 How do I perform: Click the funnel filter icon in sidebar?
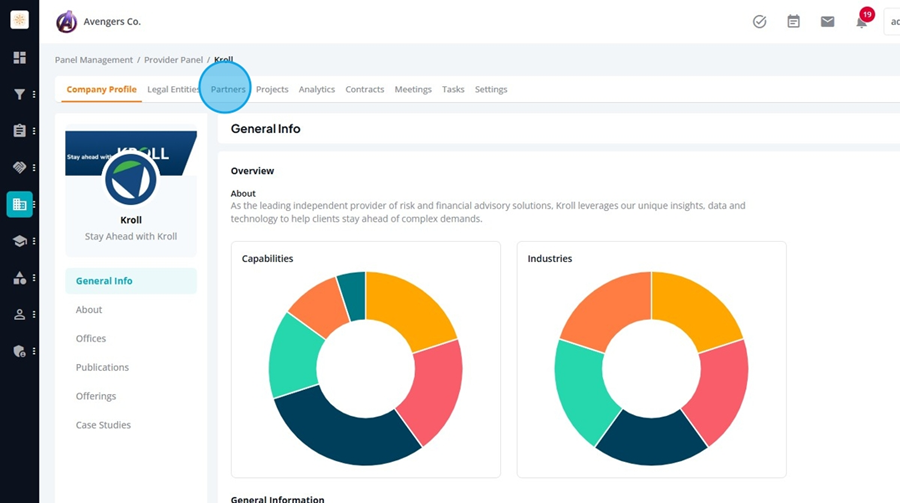(x=20, y=94)
